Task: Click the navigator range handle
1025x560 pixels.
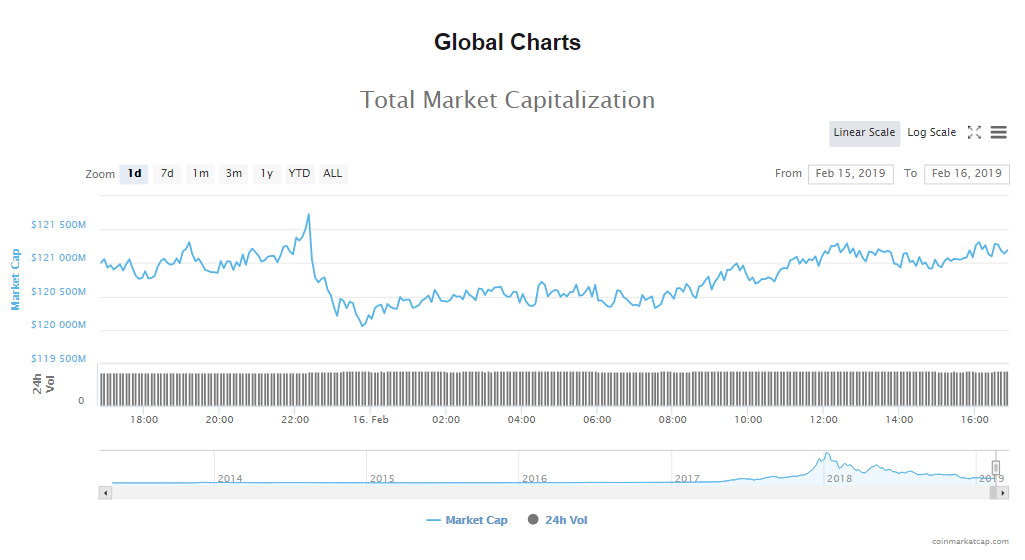Action: click(996, 467)
